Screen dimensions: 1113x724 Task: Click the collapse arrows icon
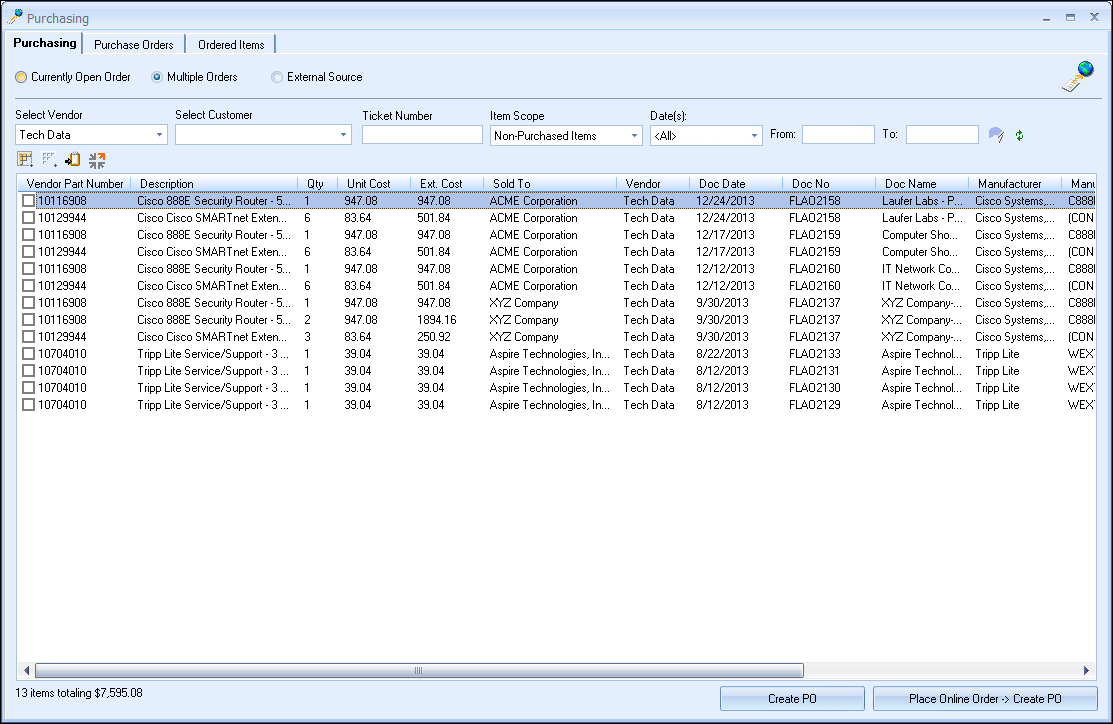[97, 160]
